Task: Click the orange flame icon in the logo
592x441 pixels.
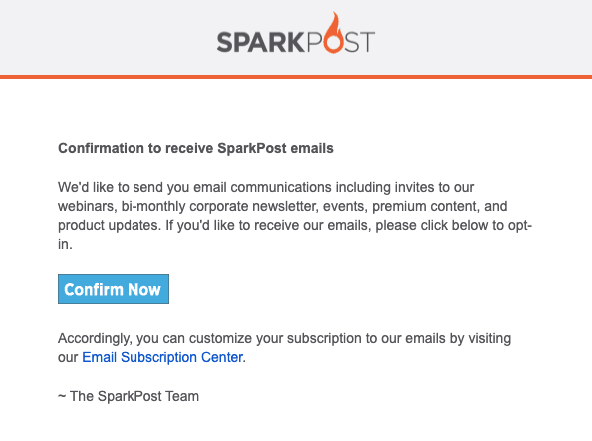Action: (333, 32)
